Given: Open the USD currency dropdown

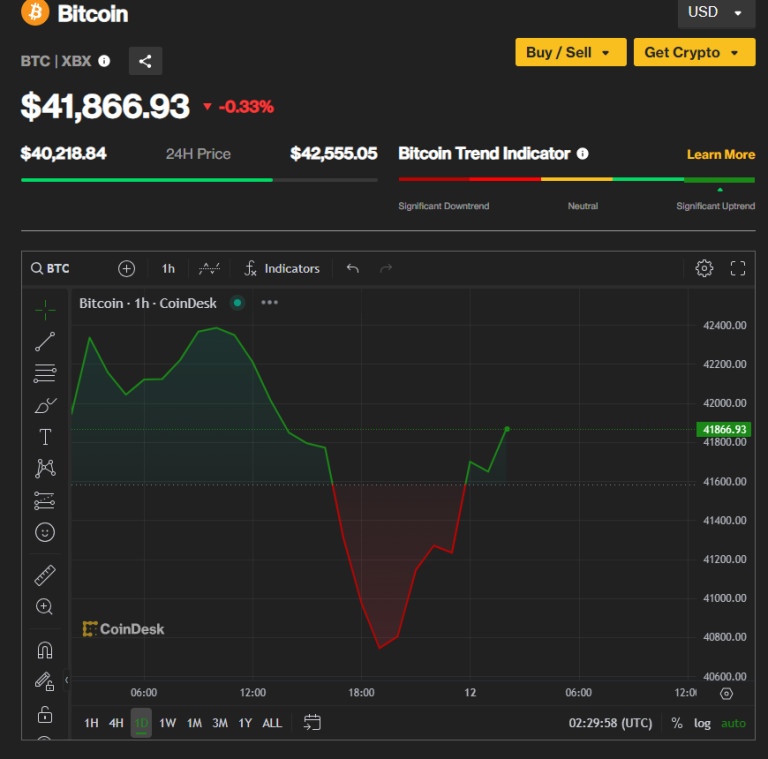Looking at the screenshot, I should pos(715,12).
